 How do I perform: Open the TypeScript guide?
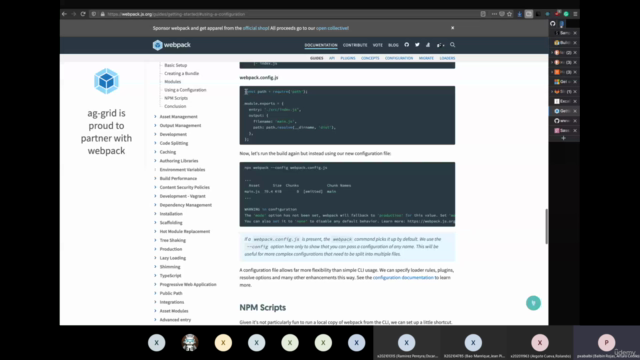pos(170,276)
